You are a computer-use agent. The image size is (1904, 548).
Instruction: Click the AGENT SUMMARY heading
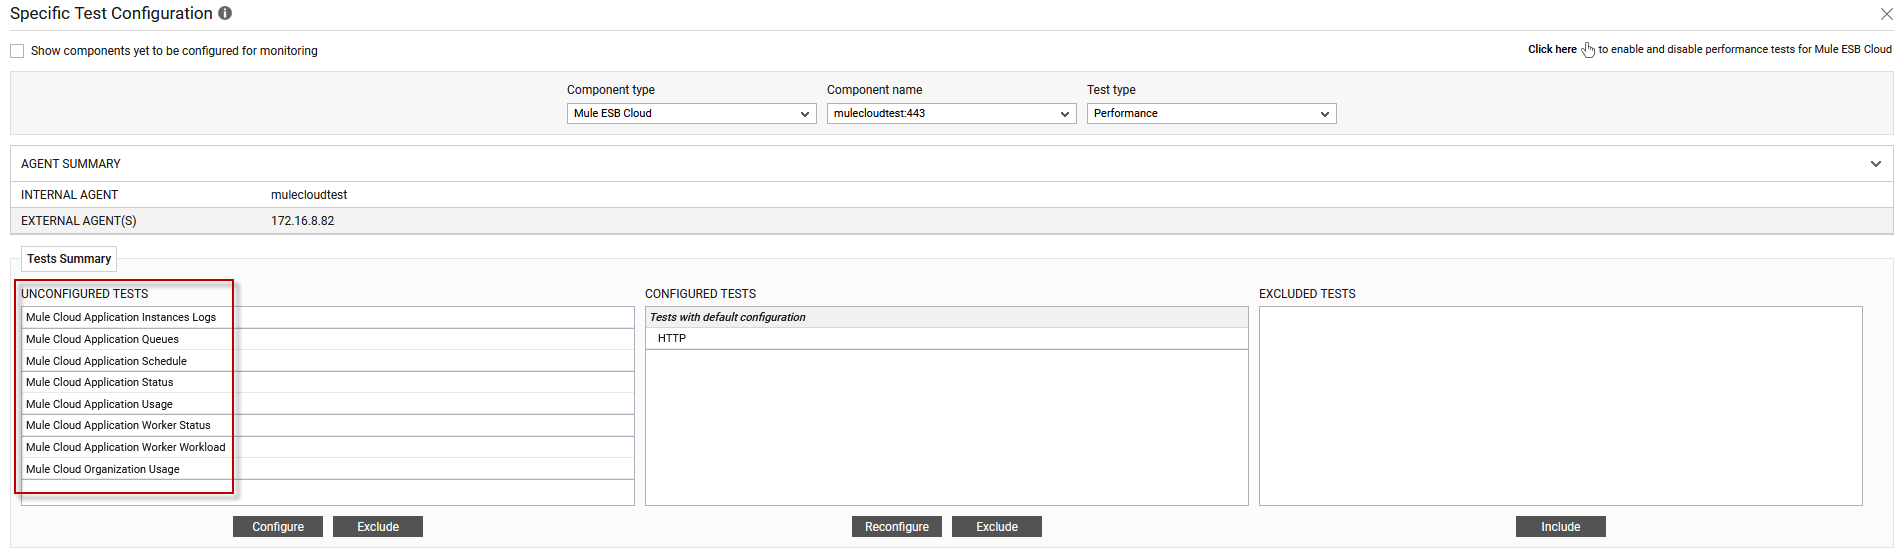(x=71, y=164)
